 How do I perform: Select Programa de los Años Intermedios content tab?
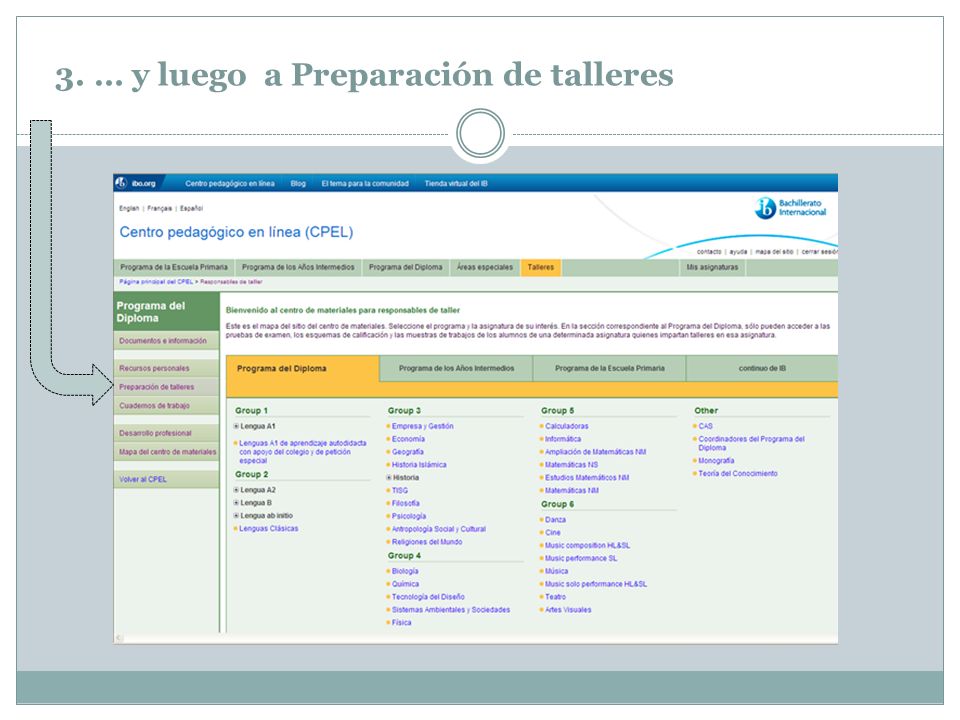pyautogui.click(x=457, y=369)
